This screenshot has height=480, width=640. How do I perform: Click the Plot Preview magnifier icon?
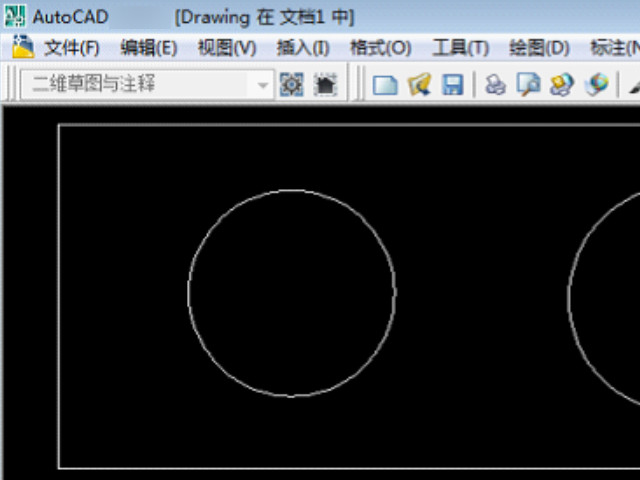pos(529,85)
